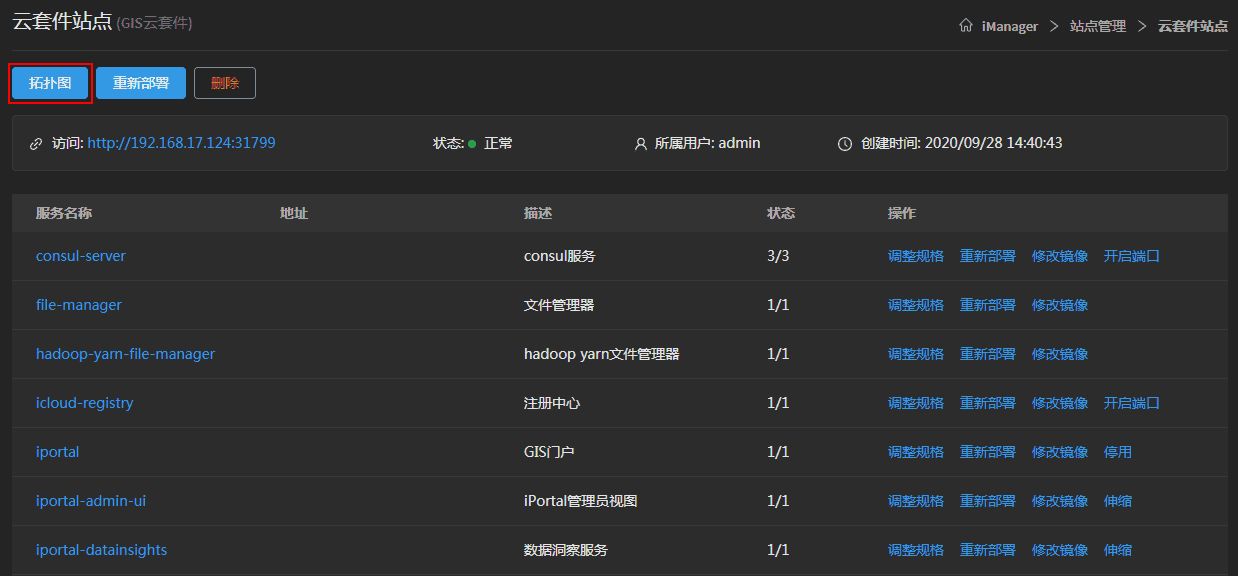Open the consul-server service link
This screenshot has width=1238, height=576.
tap(81, 256)
